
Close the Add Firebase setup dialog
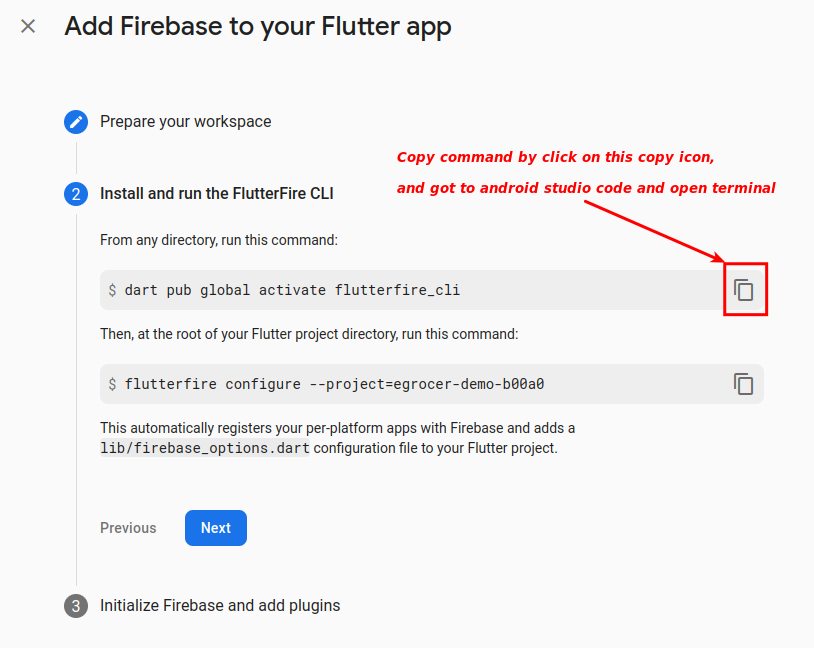28,26
